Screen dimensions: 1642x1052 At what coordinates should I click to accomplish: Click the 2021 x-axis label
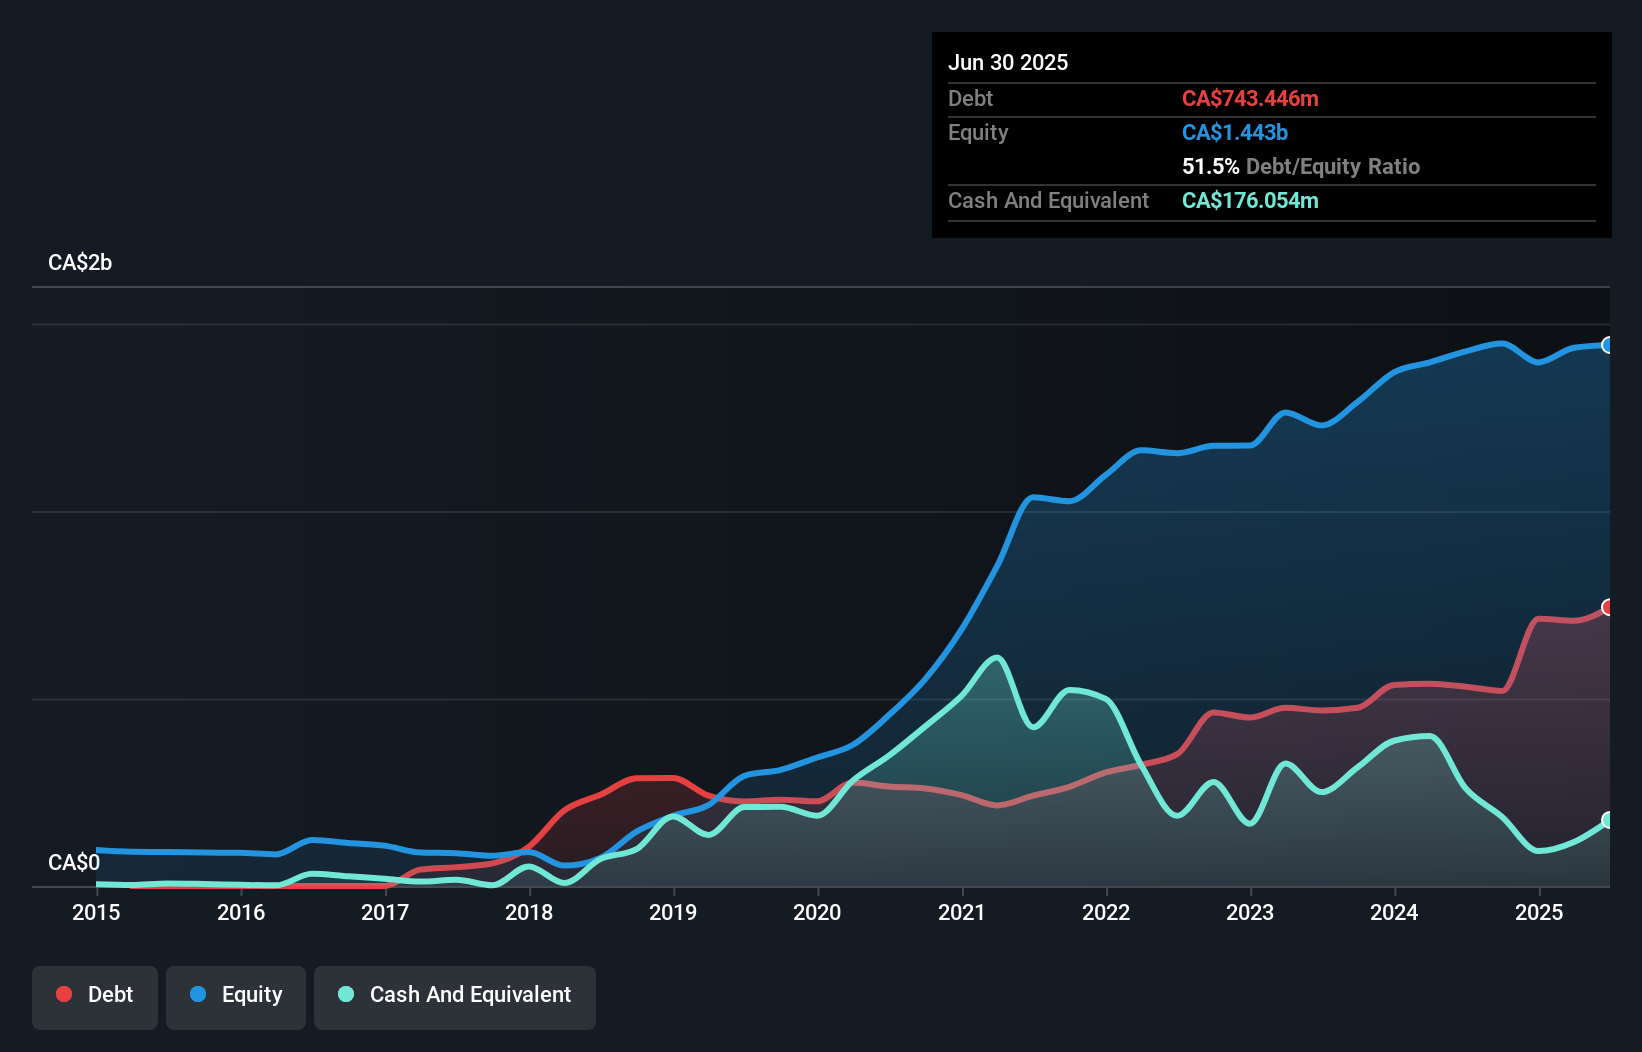click(x=962, y=912)
